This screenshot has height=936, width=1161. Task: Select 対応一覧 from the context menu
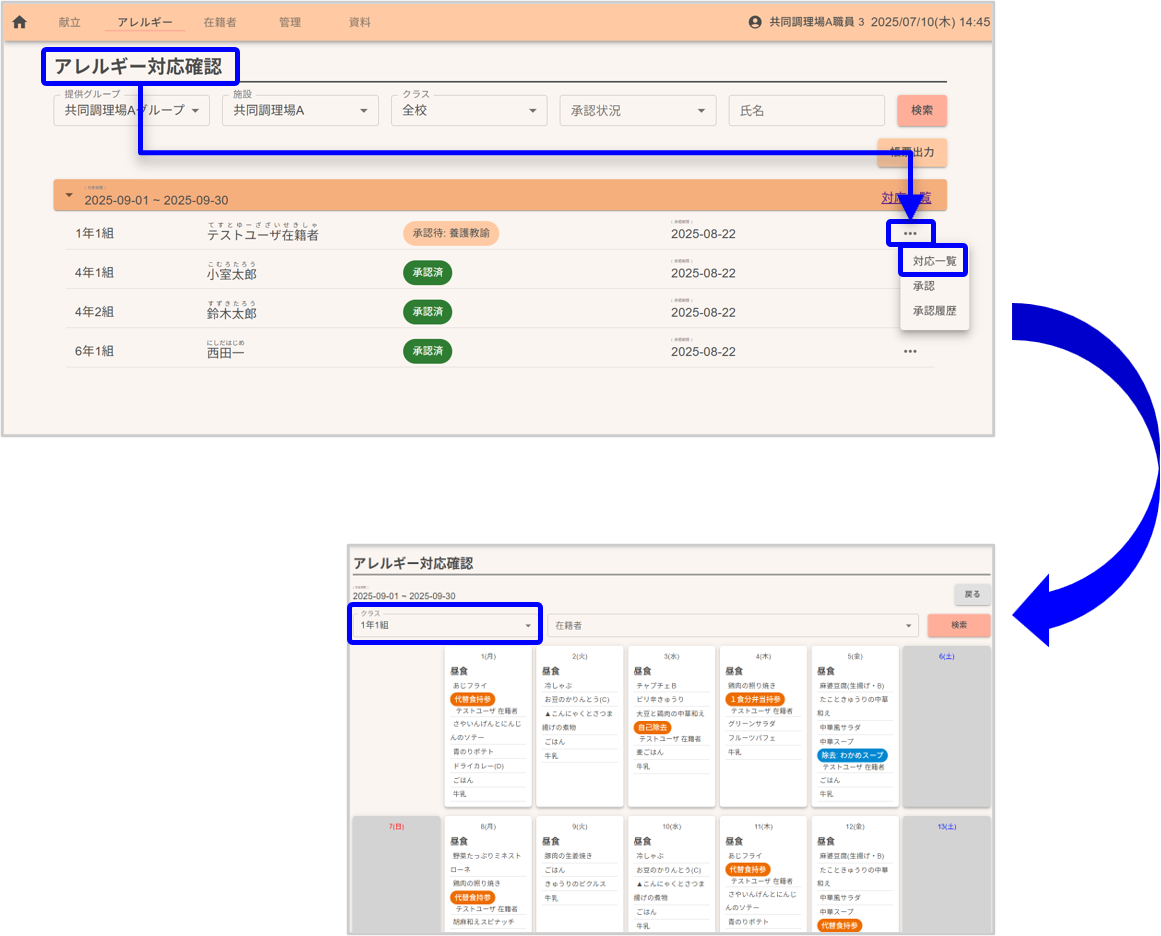(x=934, y=261)
